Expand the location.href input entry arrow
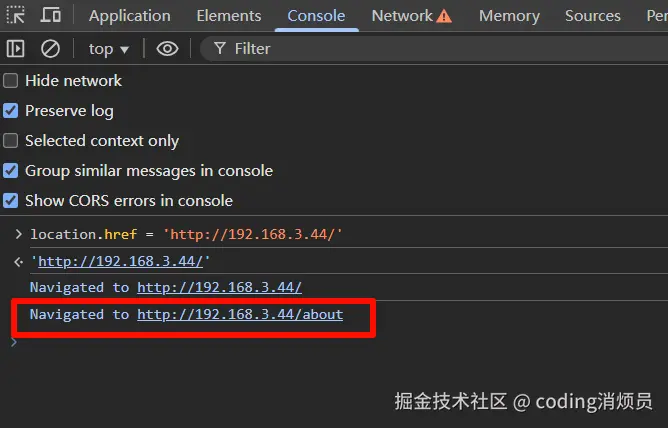The width and height of the screenshot is (668, 428). click(x=18, y=234)
